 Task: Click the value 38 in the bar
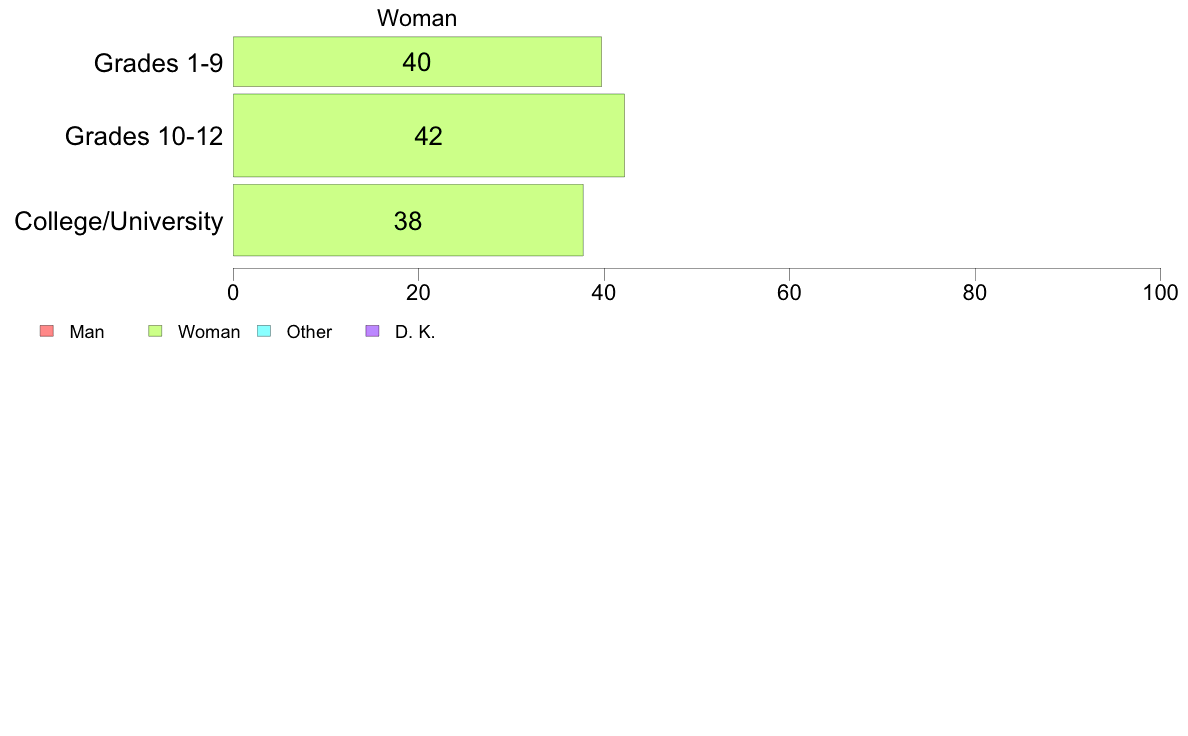point(408,221)
